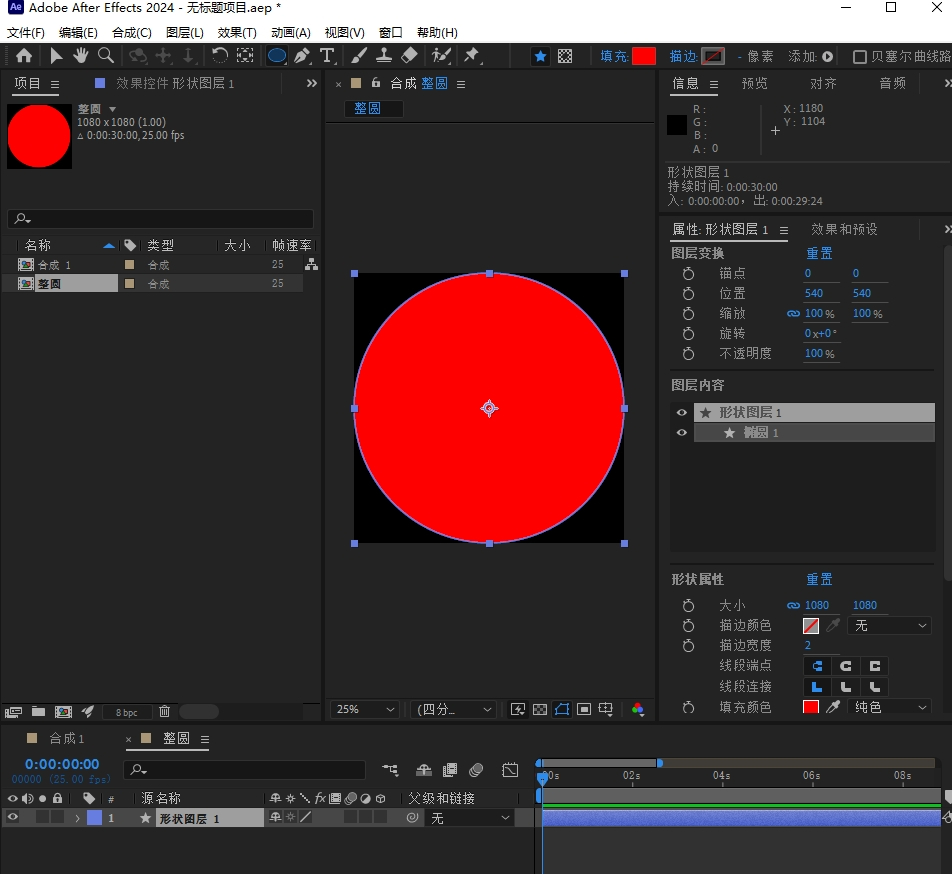Click 重置 for 图层变换
Image resolution: width=952 pixels, height=874 pixels.
click(x=819, y=253)
